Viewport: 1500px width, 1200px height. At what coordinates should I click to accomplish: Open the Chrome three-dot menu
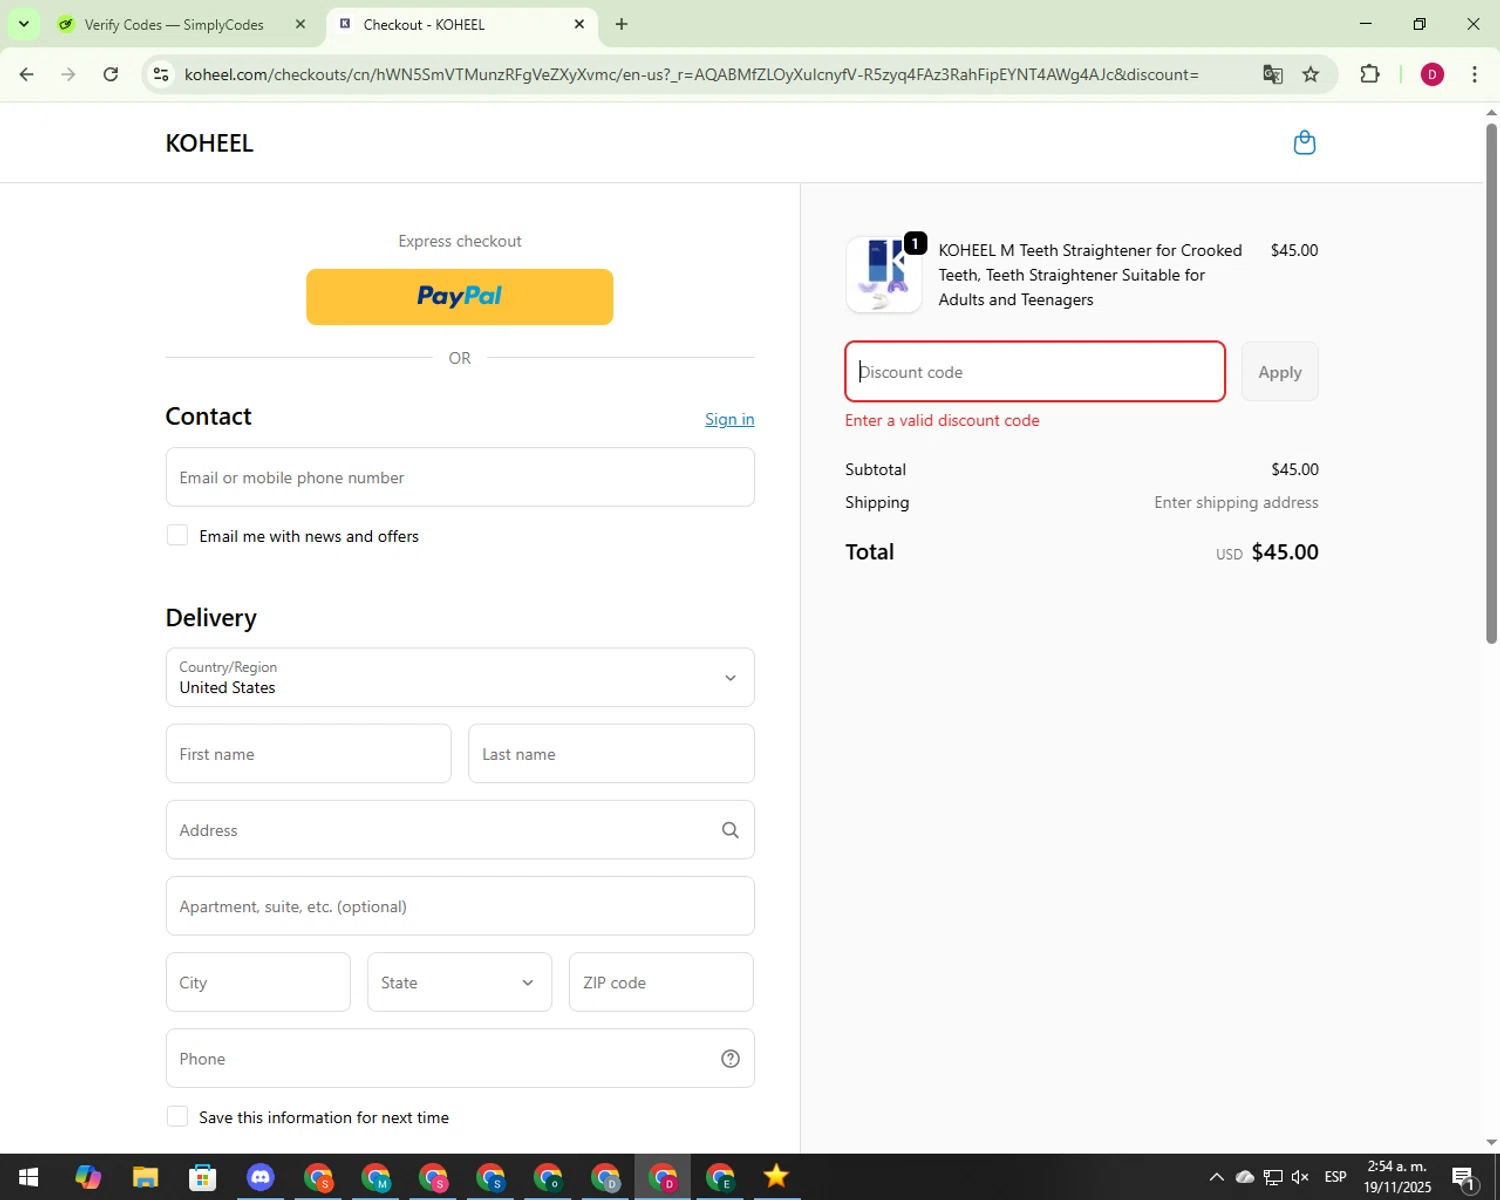(x=1474, y=74)
